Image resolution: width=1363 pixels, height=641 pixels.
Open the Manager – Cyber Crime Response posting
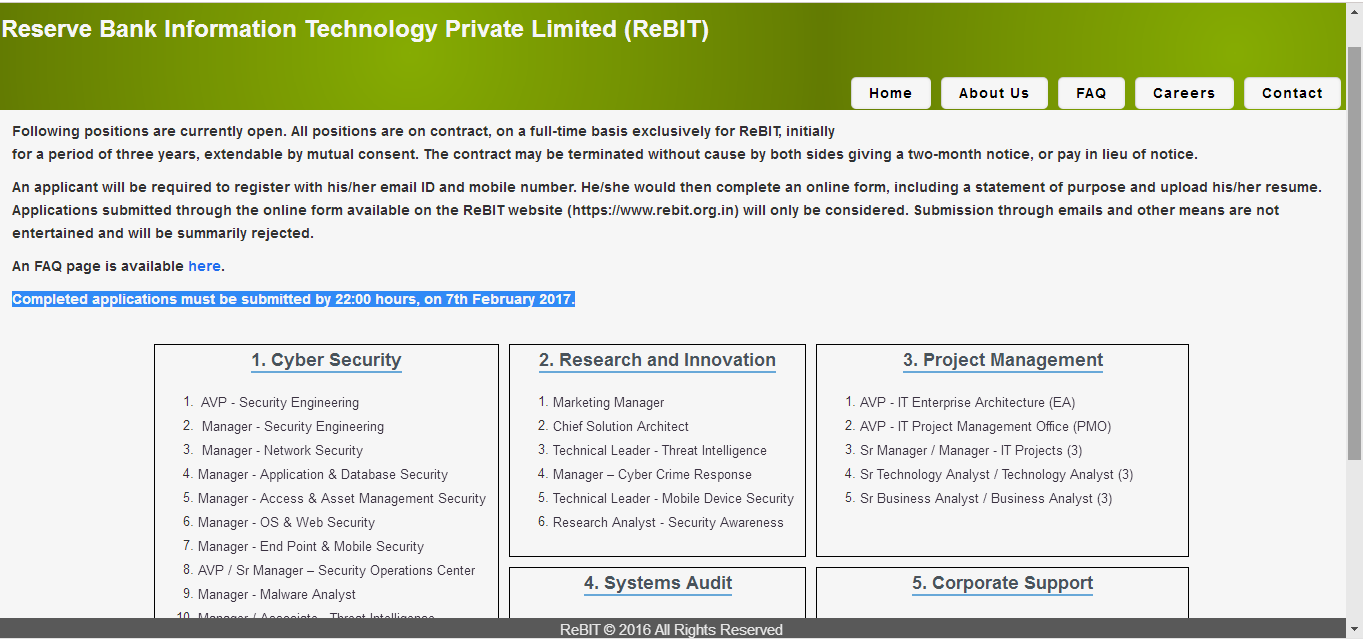pos(652,474)
